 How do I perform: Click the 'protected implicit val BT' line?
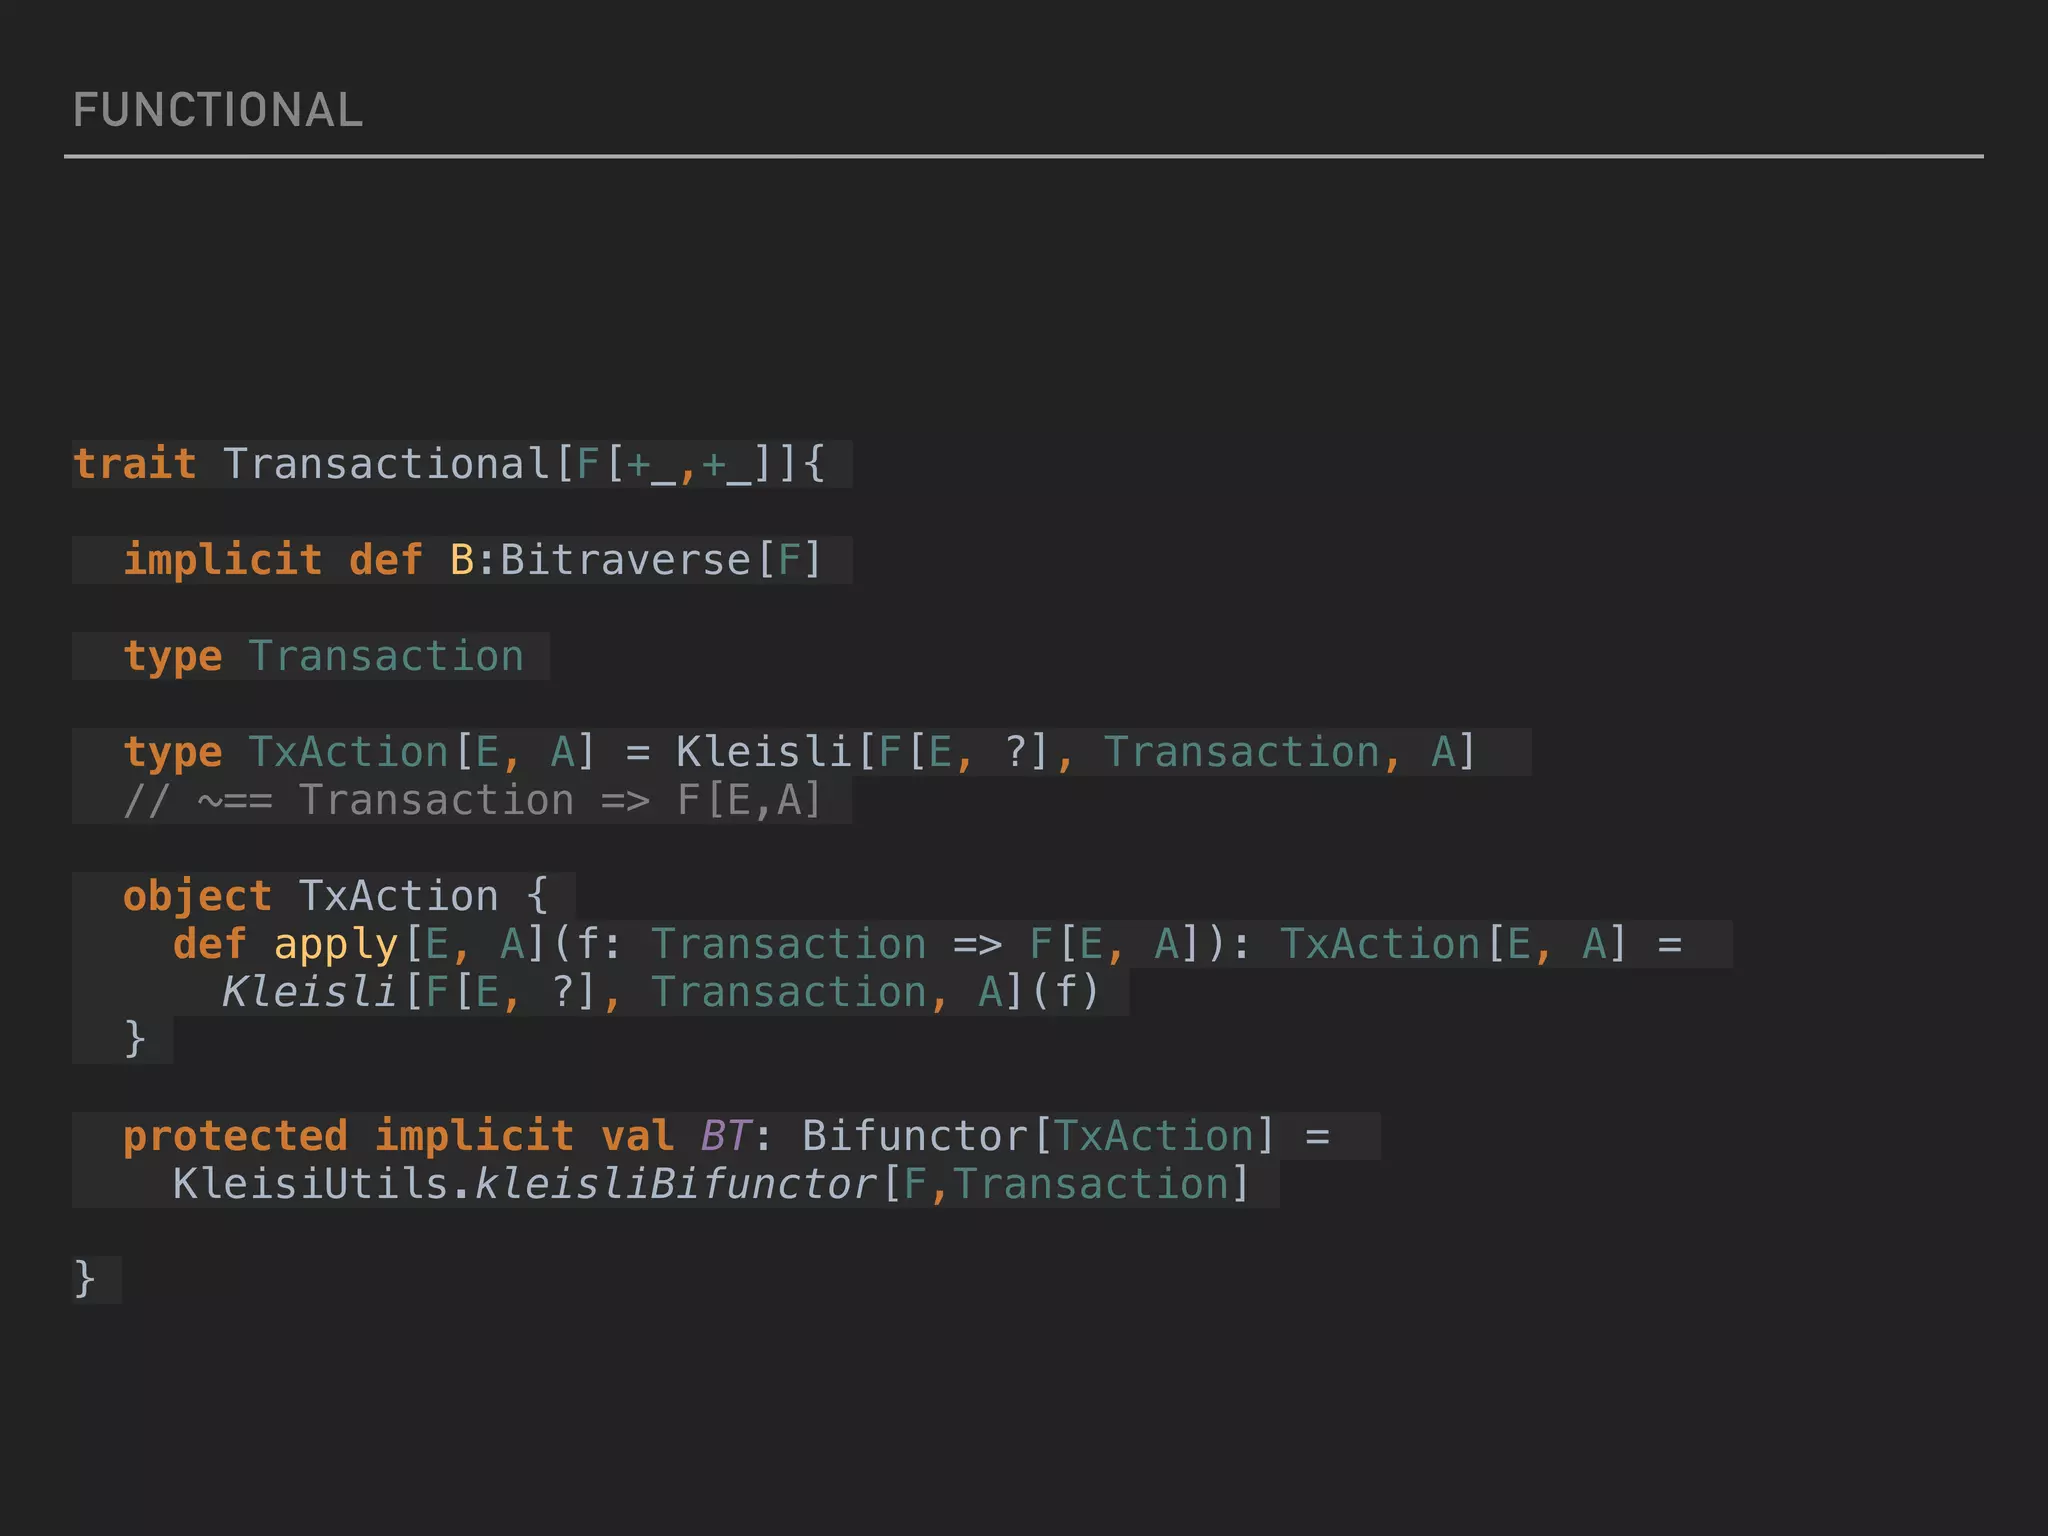click(x=726, y=1136)
